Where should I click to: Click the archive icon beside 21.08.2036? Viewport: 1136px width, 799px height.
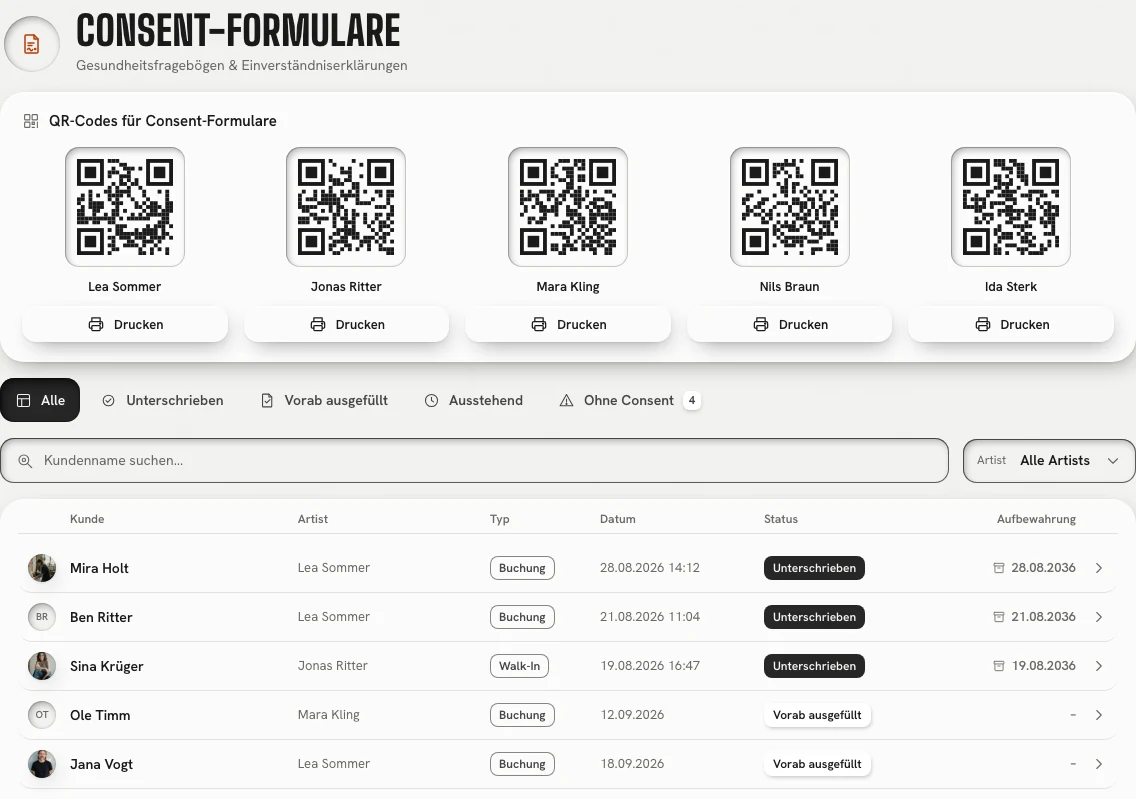tap(999, 617)
